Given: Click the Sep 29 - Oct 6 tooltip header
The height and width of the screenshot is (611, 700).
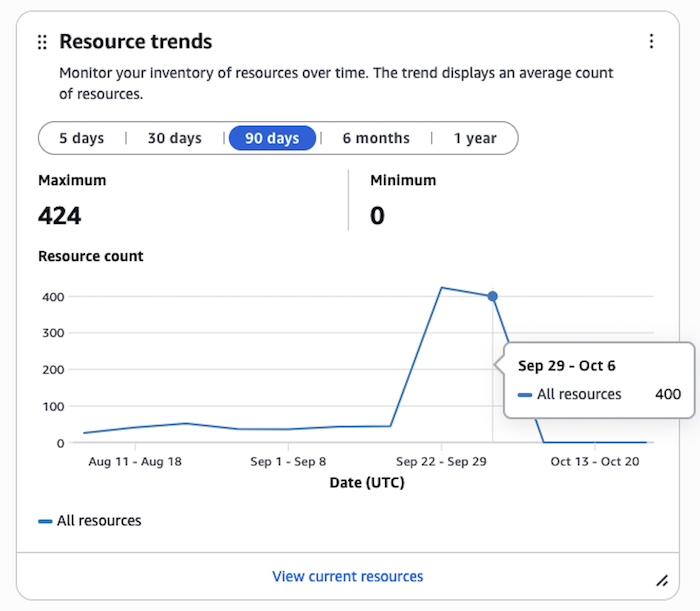Looking at the screenshot, I should 567,366.
